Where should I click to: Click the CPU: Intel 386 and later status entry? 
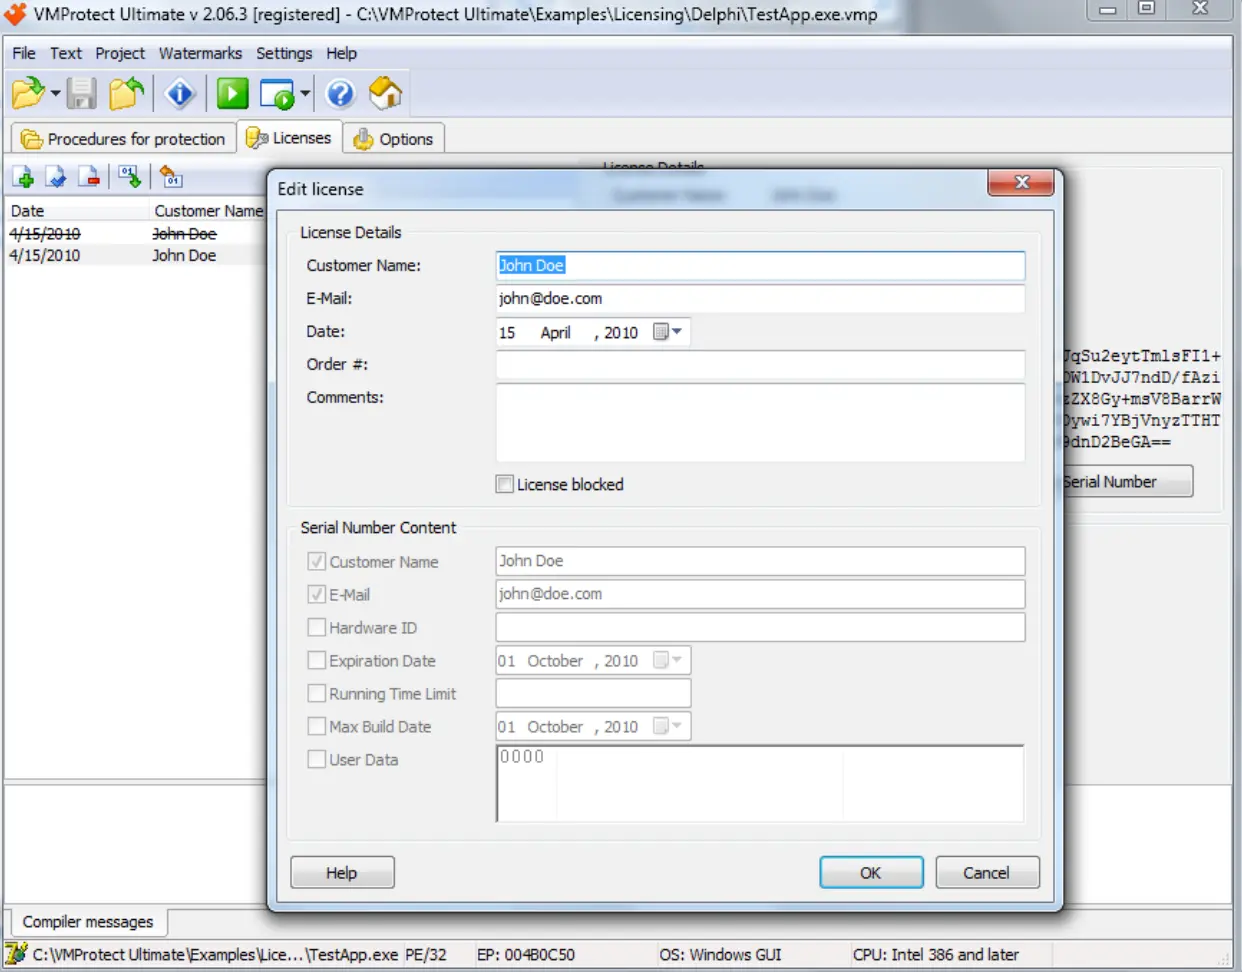point(936,954)
